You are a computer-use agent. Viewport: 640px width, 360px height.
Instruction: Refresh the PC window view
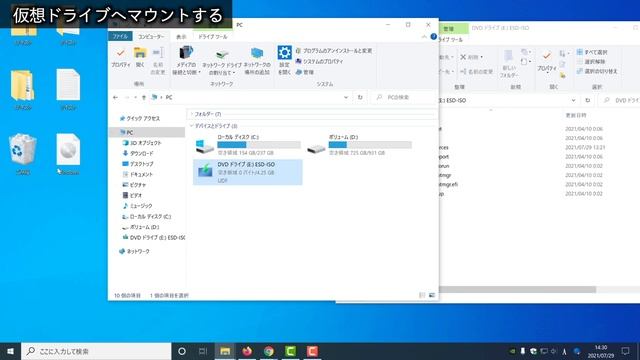pyautogui.click(x=360, y=97)
